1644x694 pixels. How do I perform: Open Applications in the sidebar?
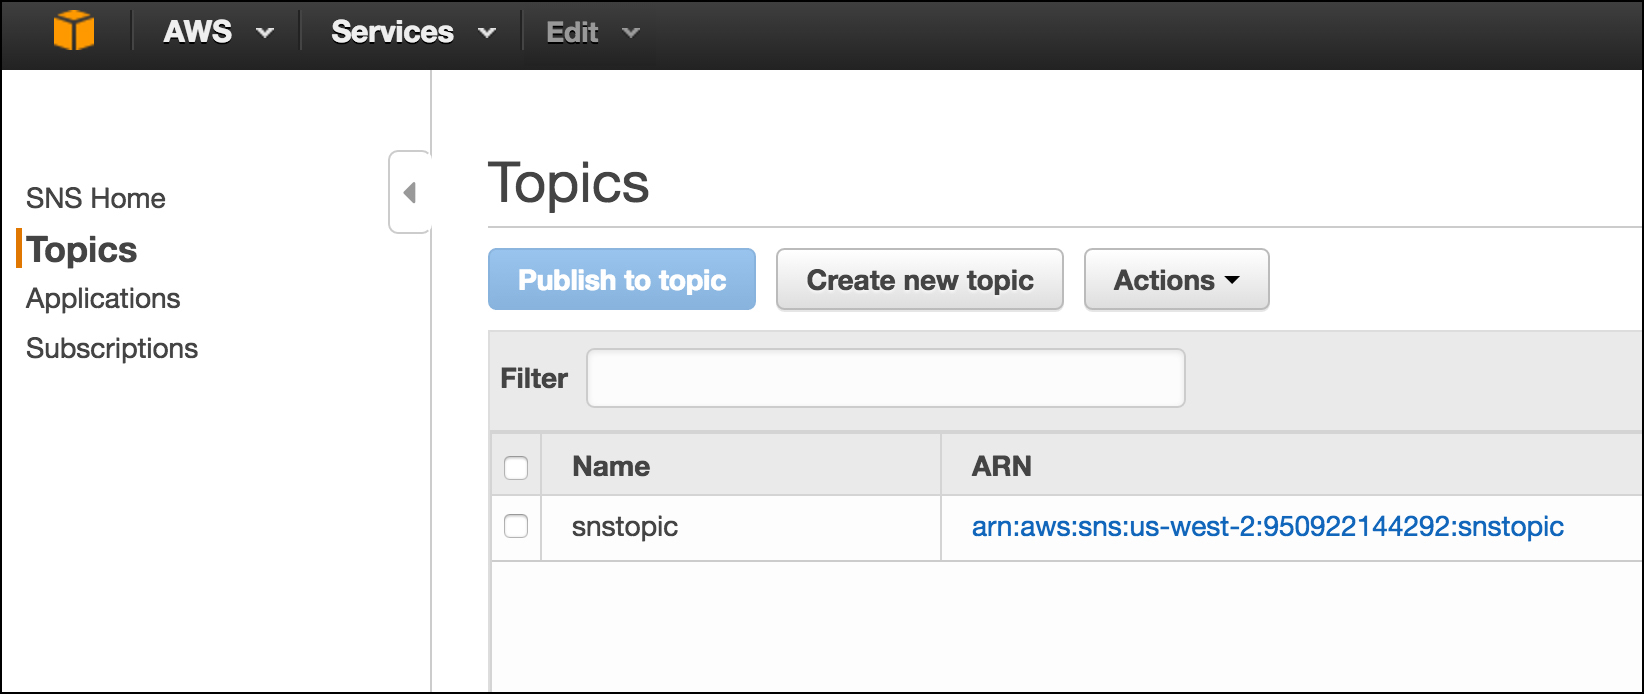[103, 299]
